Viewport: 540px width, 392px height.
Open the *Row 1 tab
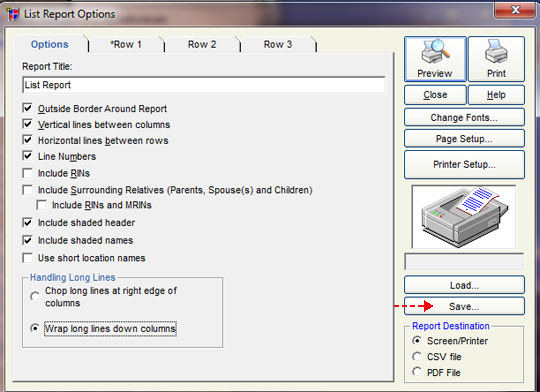[x=126, y=44]
